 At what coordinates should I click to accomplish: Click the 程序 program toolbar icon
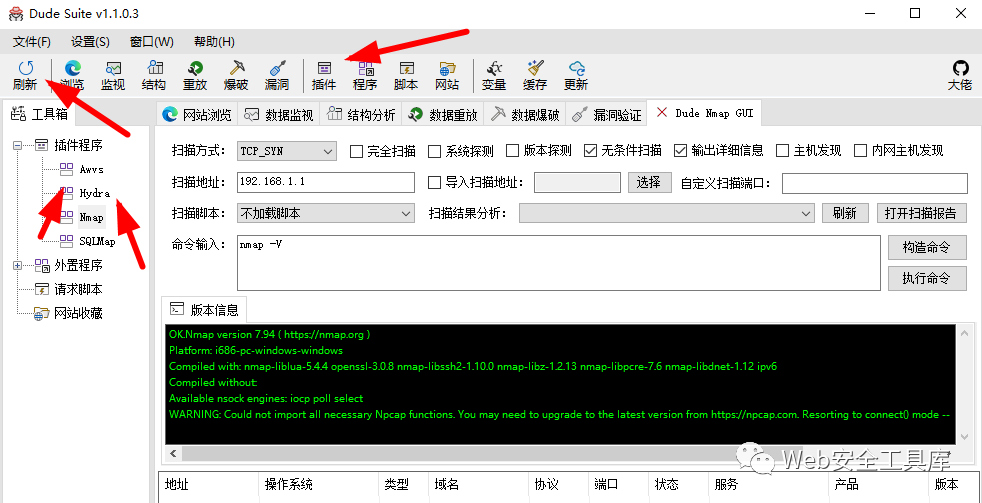(365, 75)
